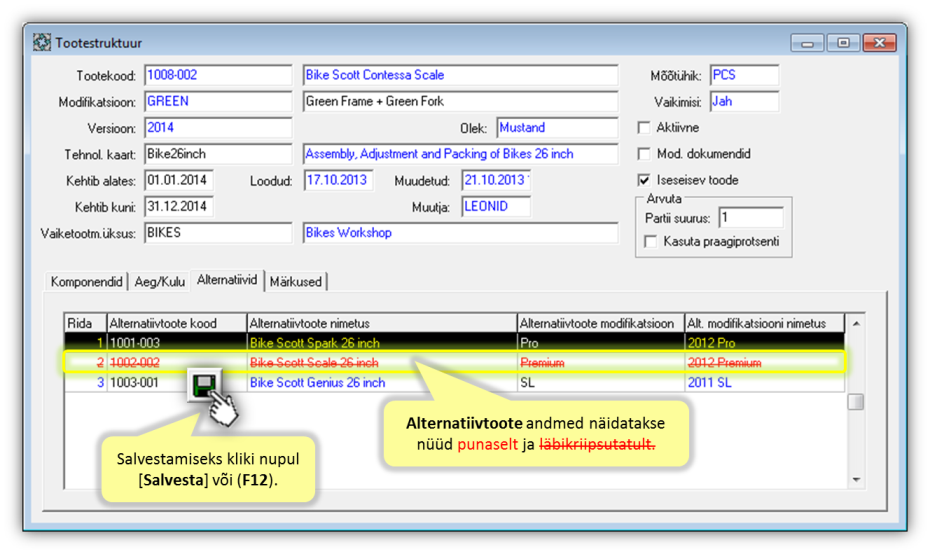This screenshot has width=930, height=554.
Task: Click the Loodud date field 17.10.2013
Action: tap(338, 180)
